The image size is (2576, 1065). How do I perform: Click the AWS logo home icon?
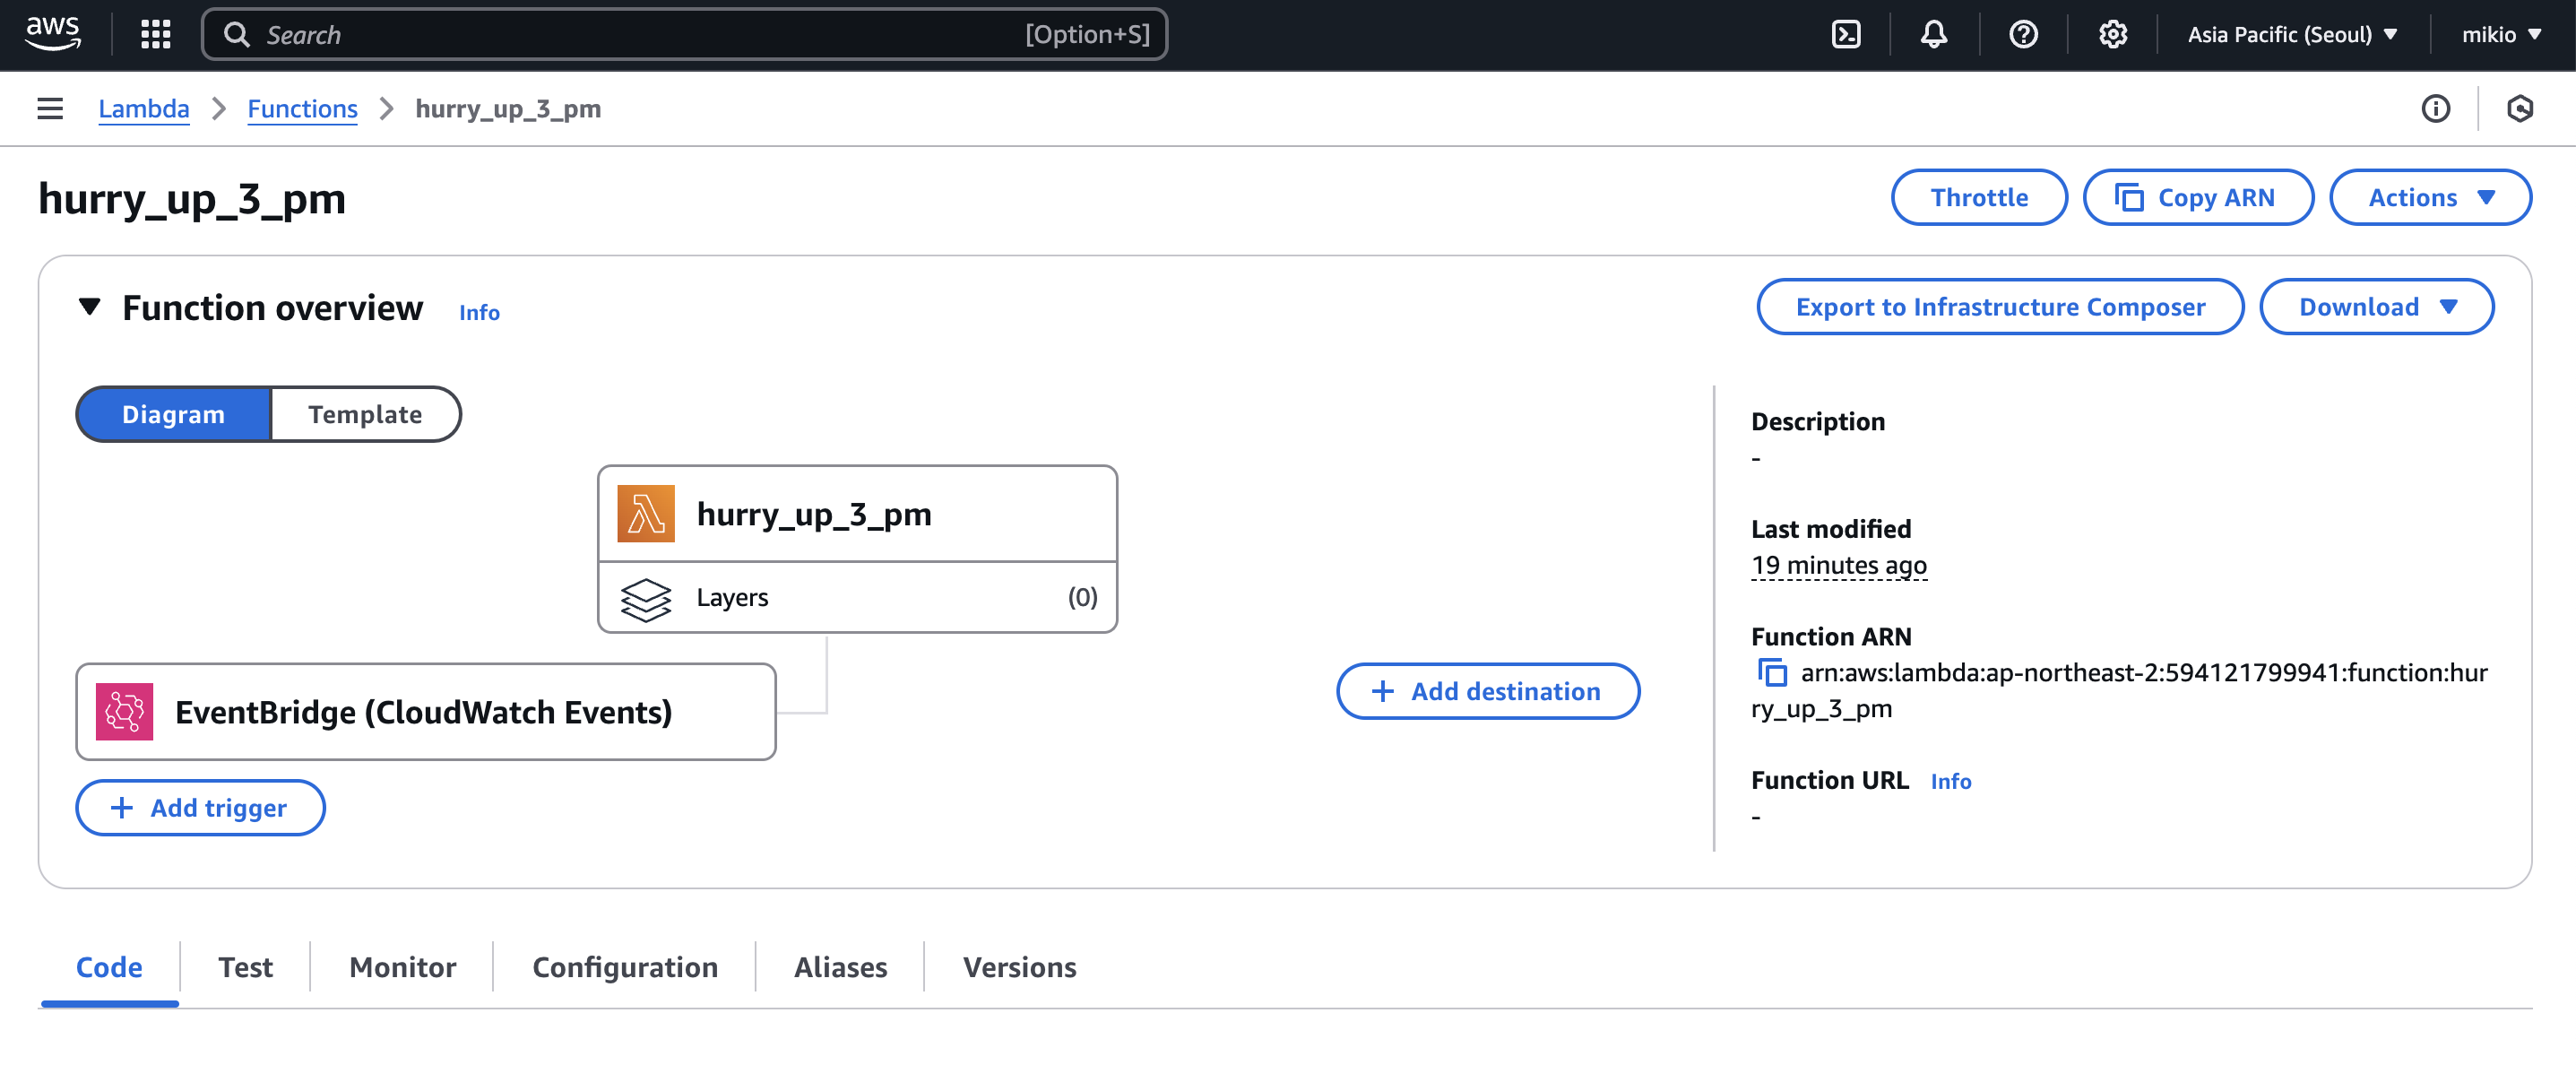point(53,33)
